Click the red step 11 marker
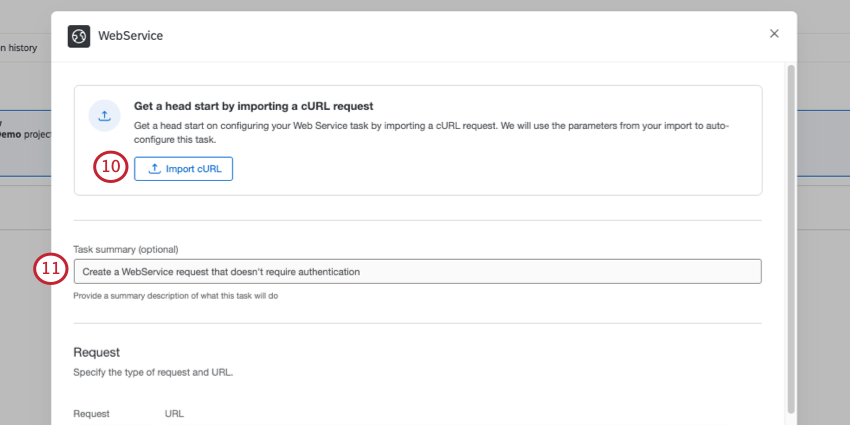Image resolution: width=850 pixels, height=425 pixels. [51, 269]
